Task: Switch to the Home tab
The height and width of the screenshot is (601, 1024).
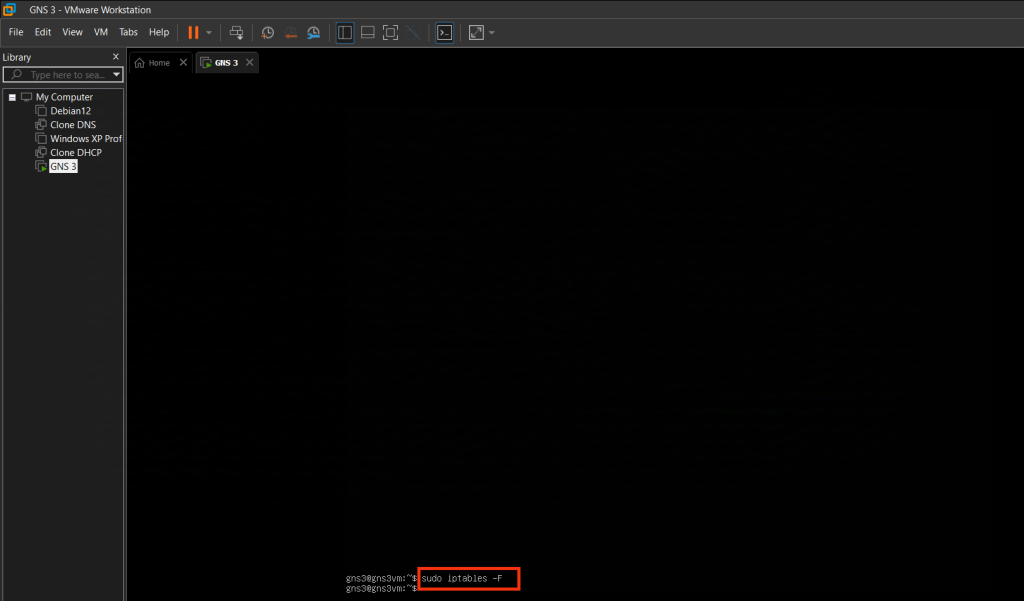Action: [153, 62]
